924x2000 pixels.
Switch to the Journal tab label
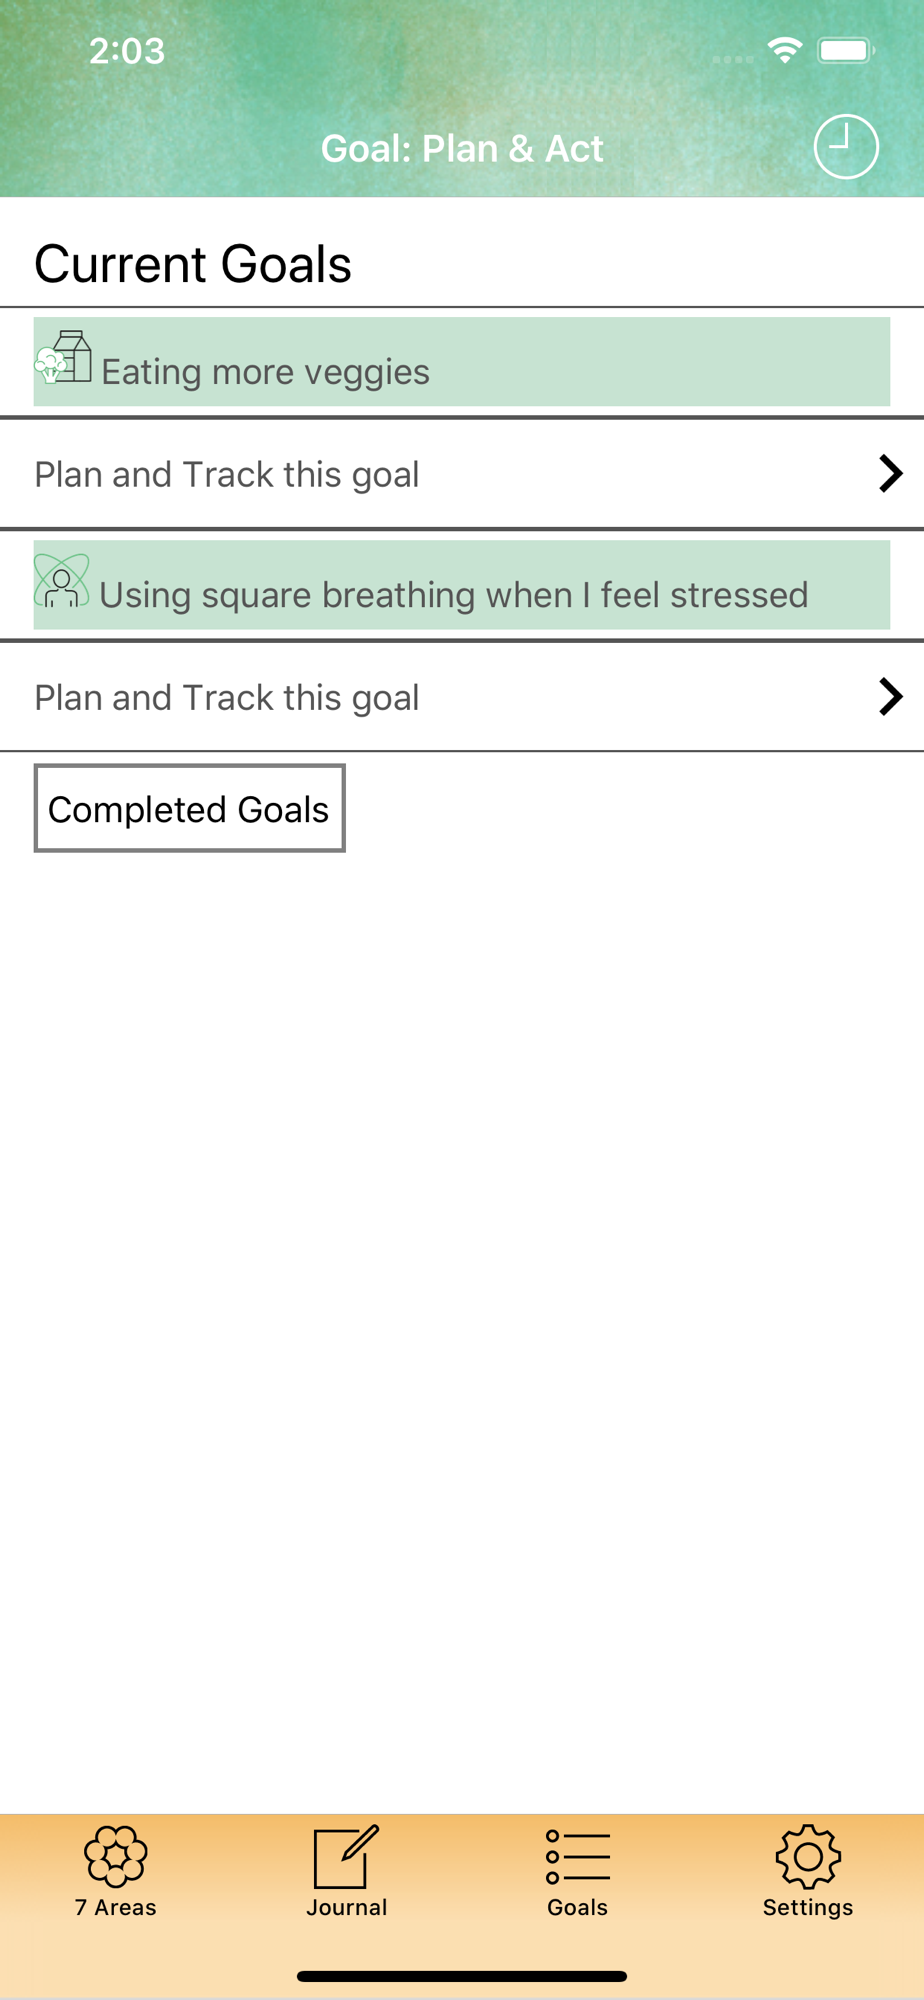coord(346,1907)
